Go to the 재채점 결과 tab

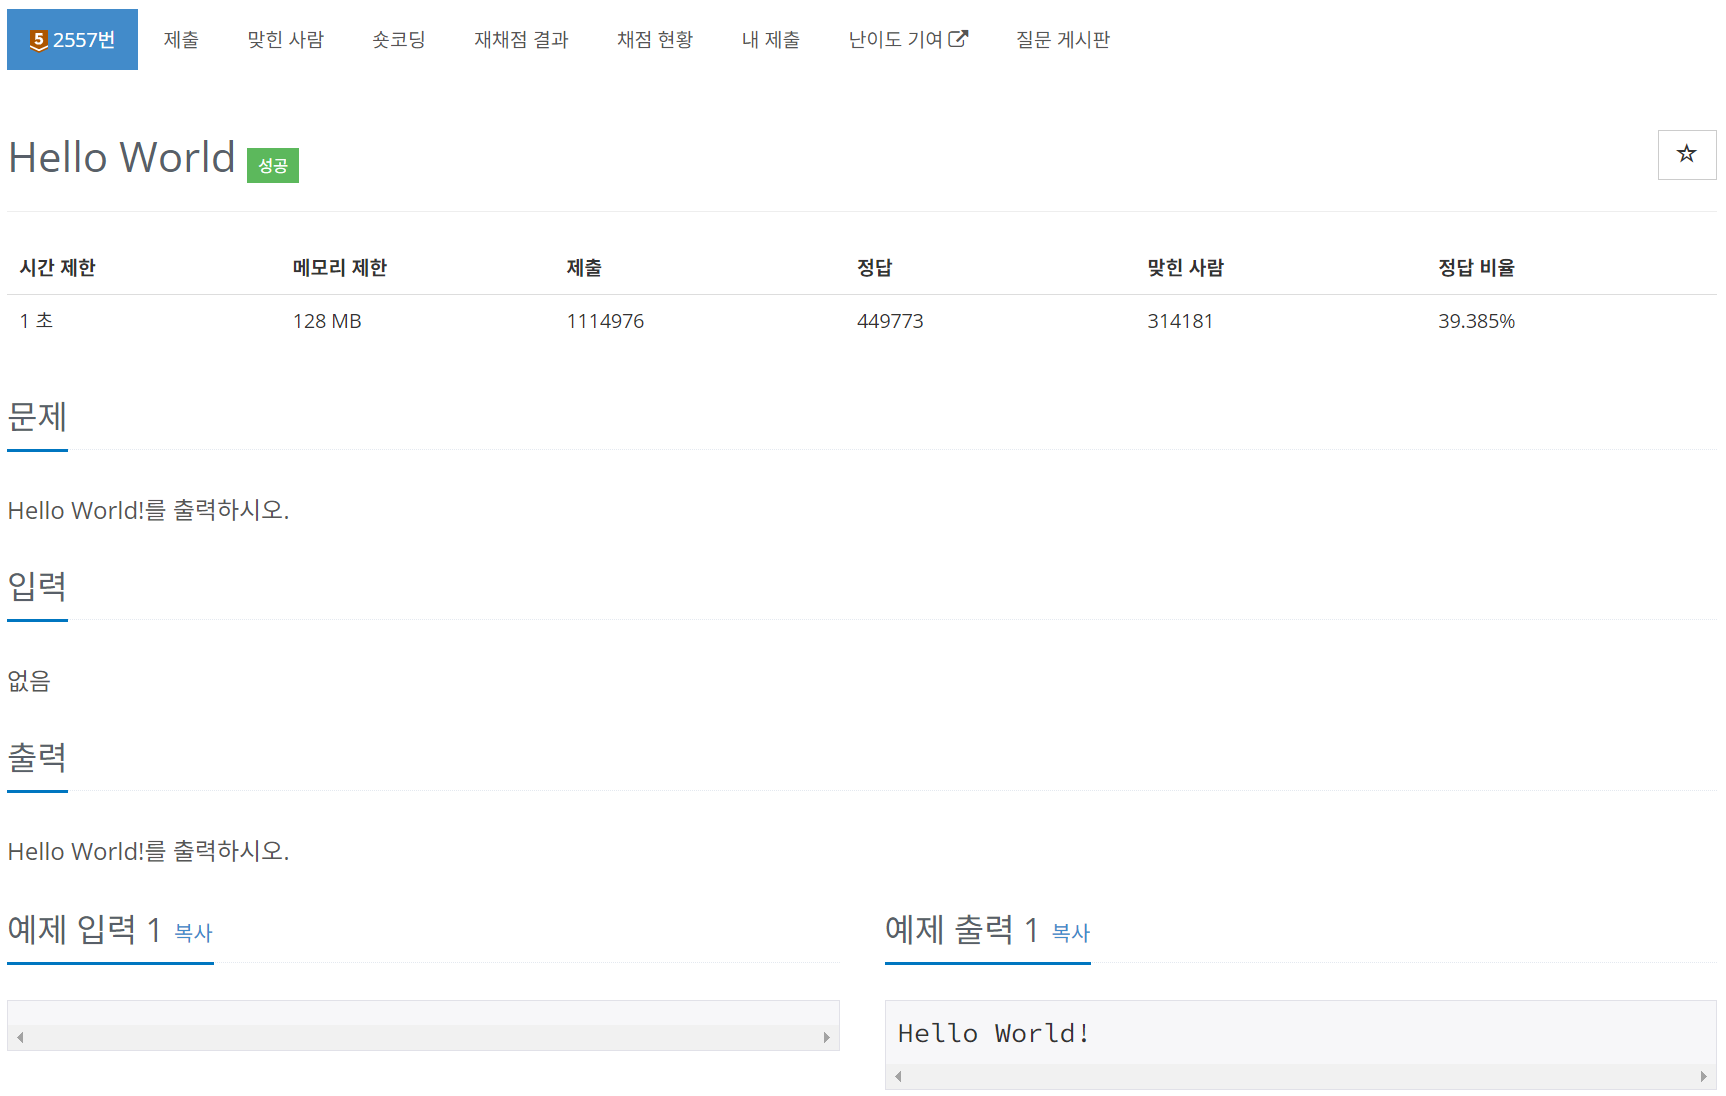(521, 40)
